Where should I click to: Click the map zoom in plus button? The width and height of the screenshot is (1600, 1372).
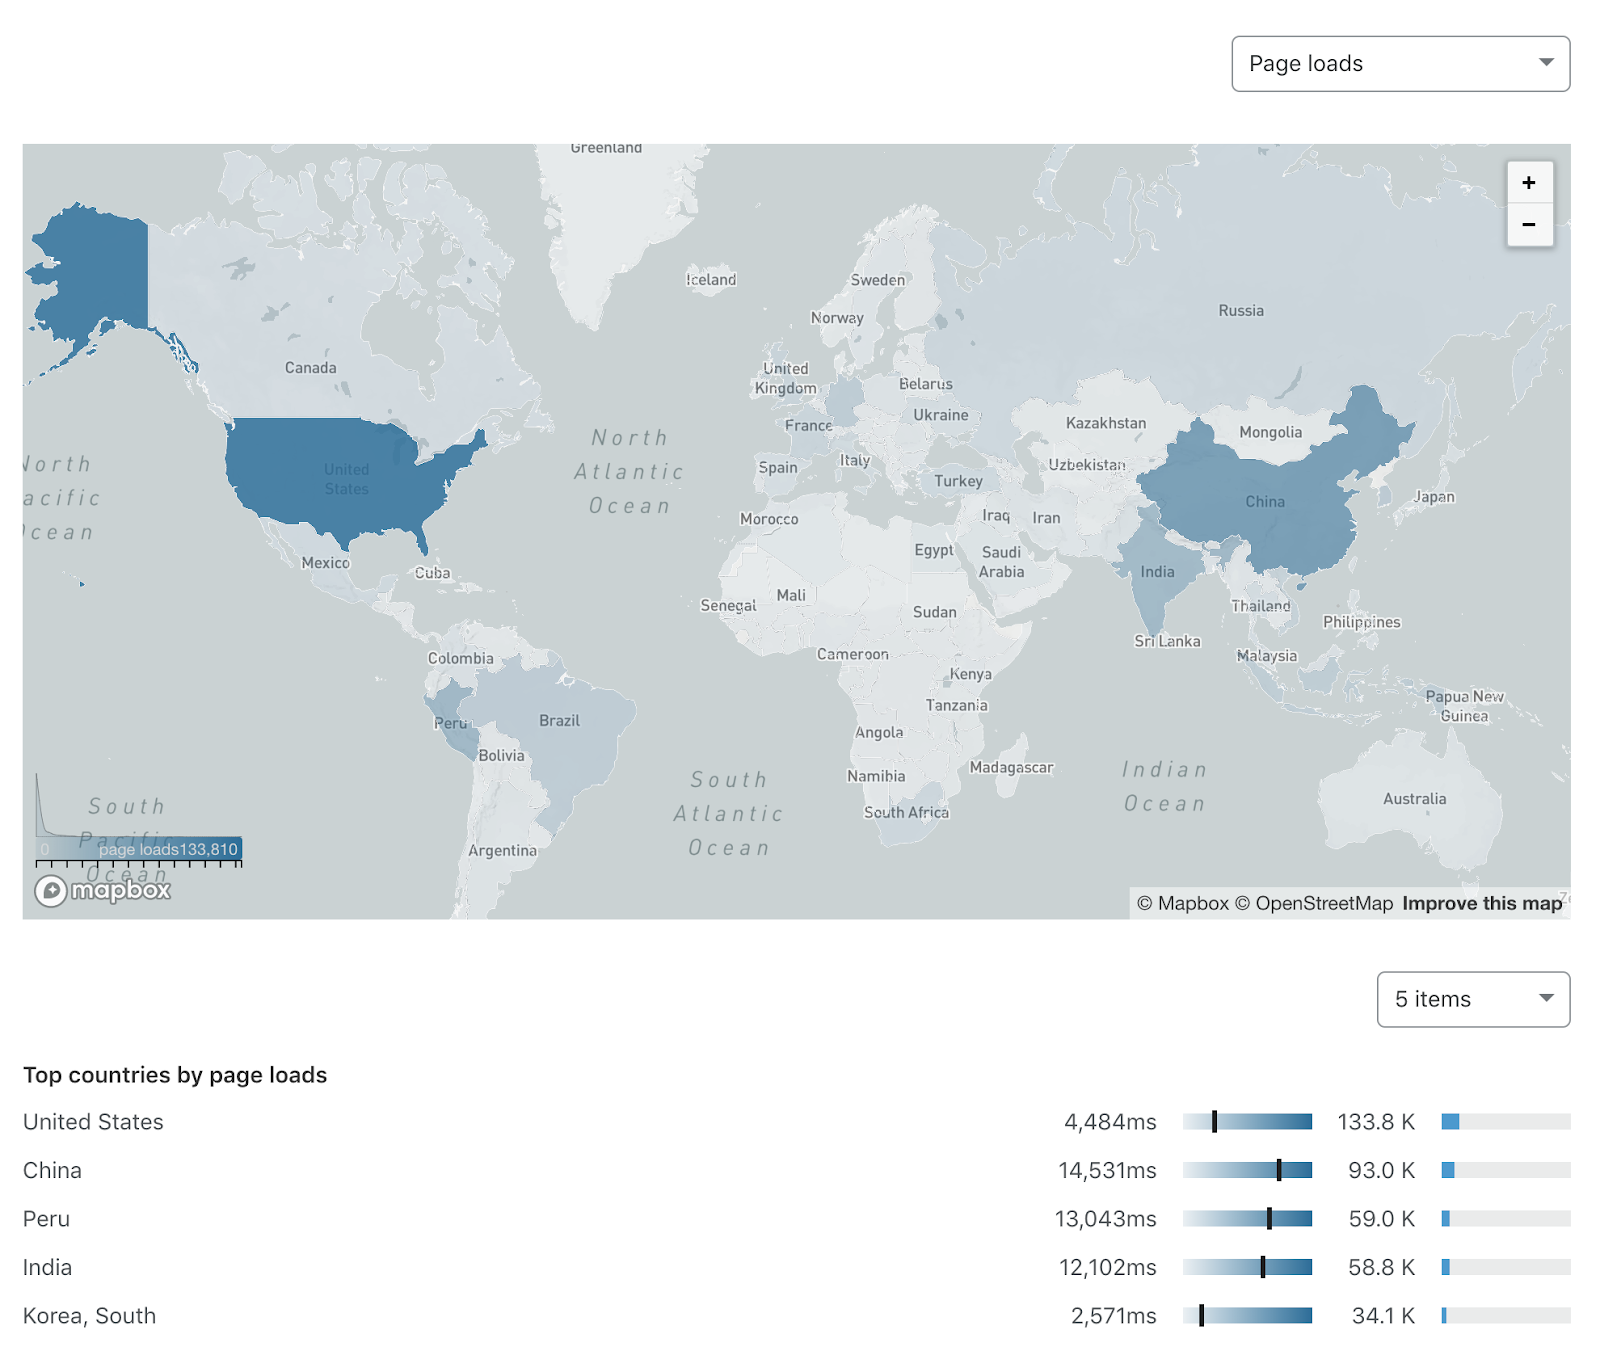click(1528, 183)
